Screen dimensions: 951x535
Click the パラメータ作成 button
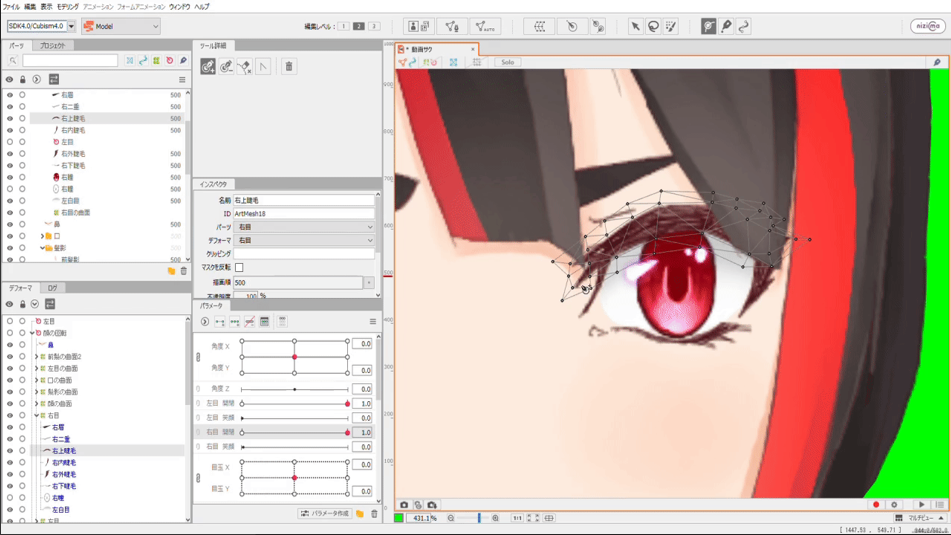(x=325, y=514)
